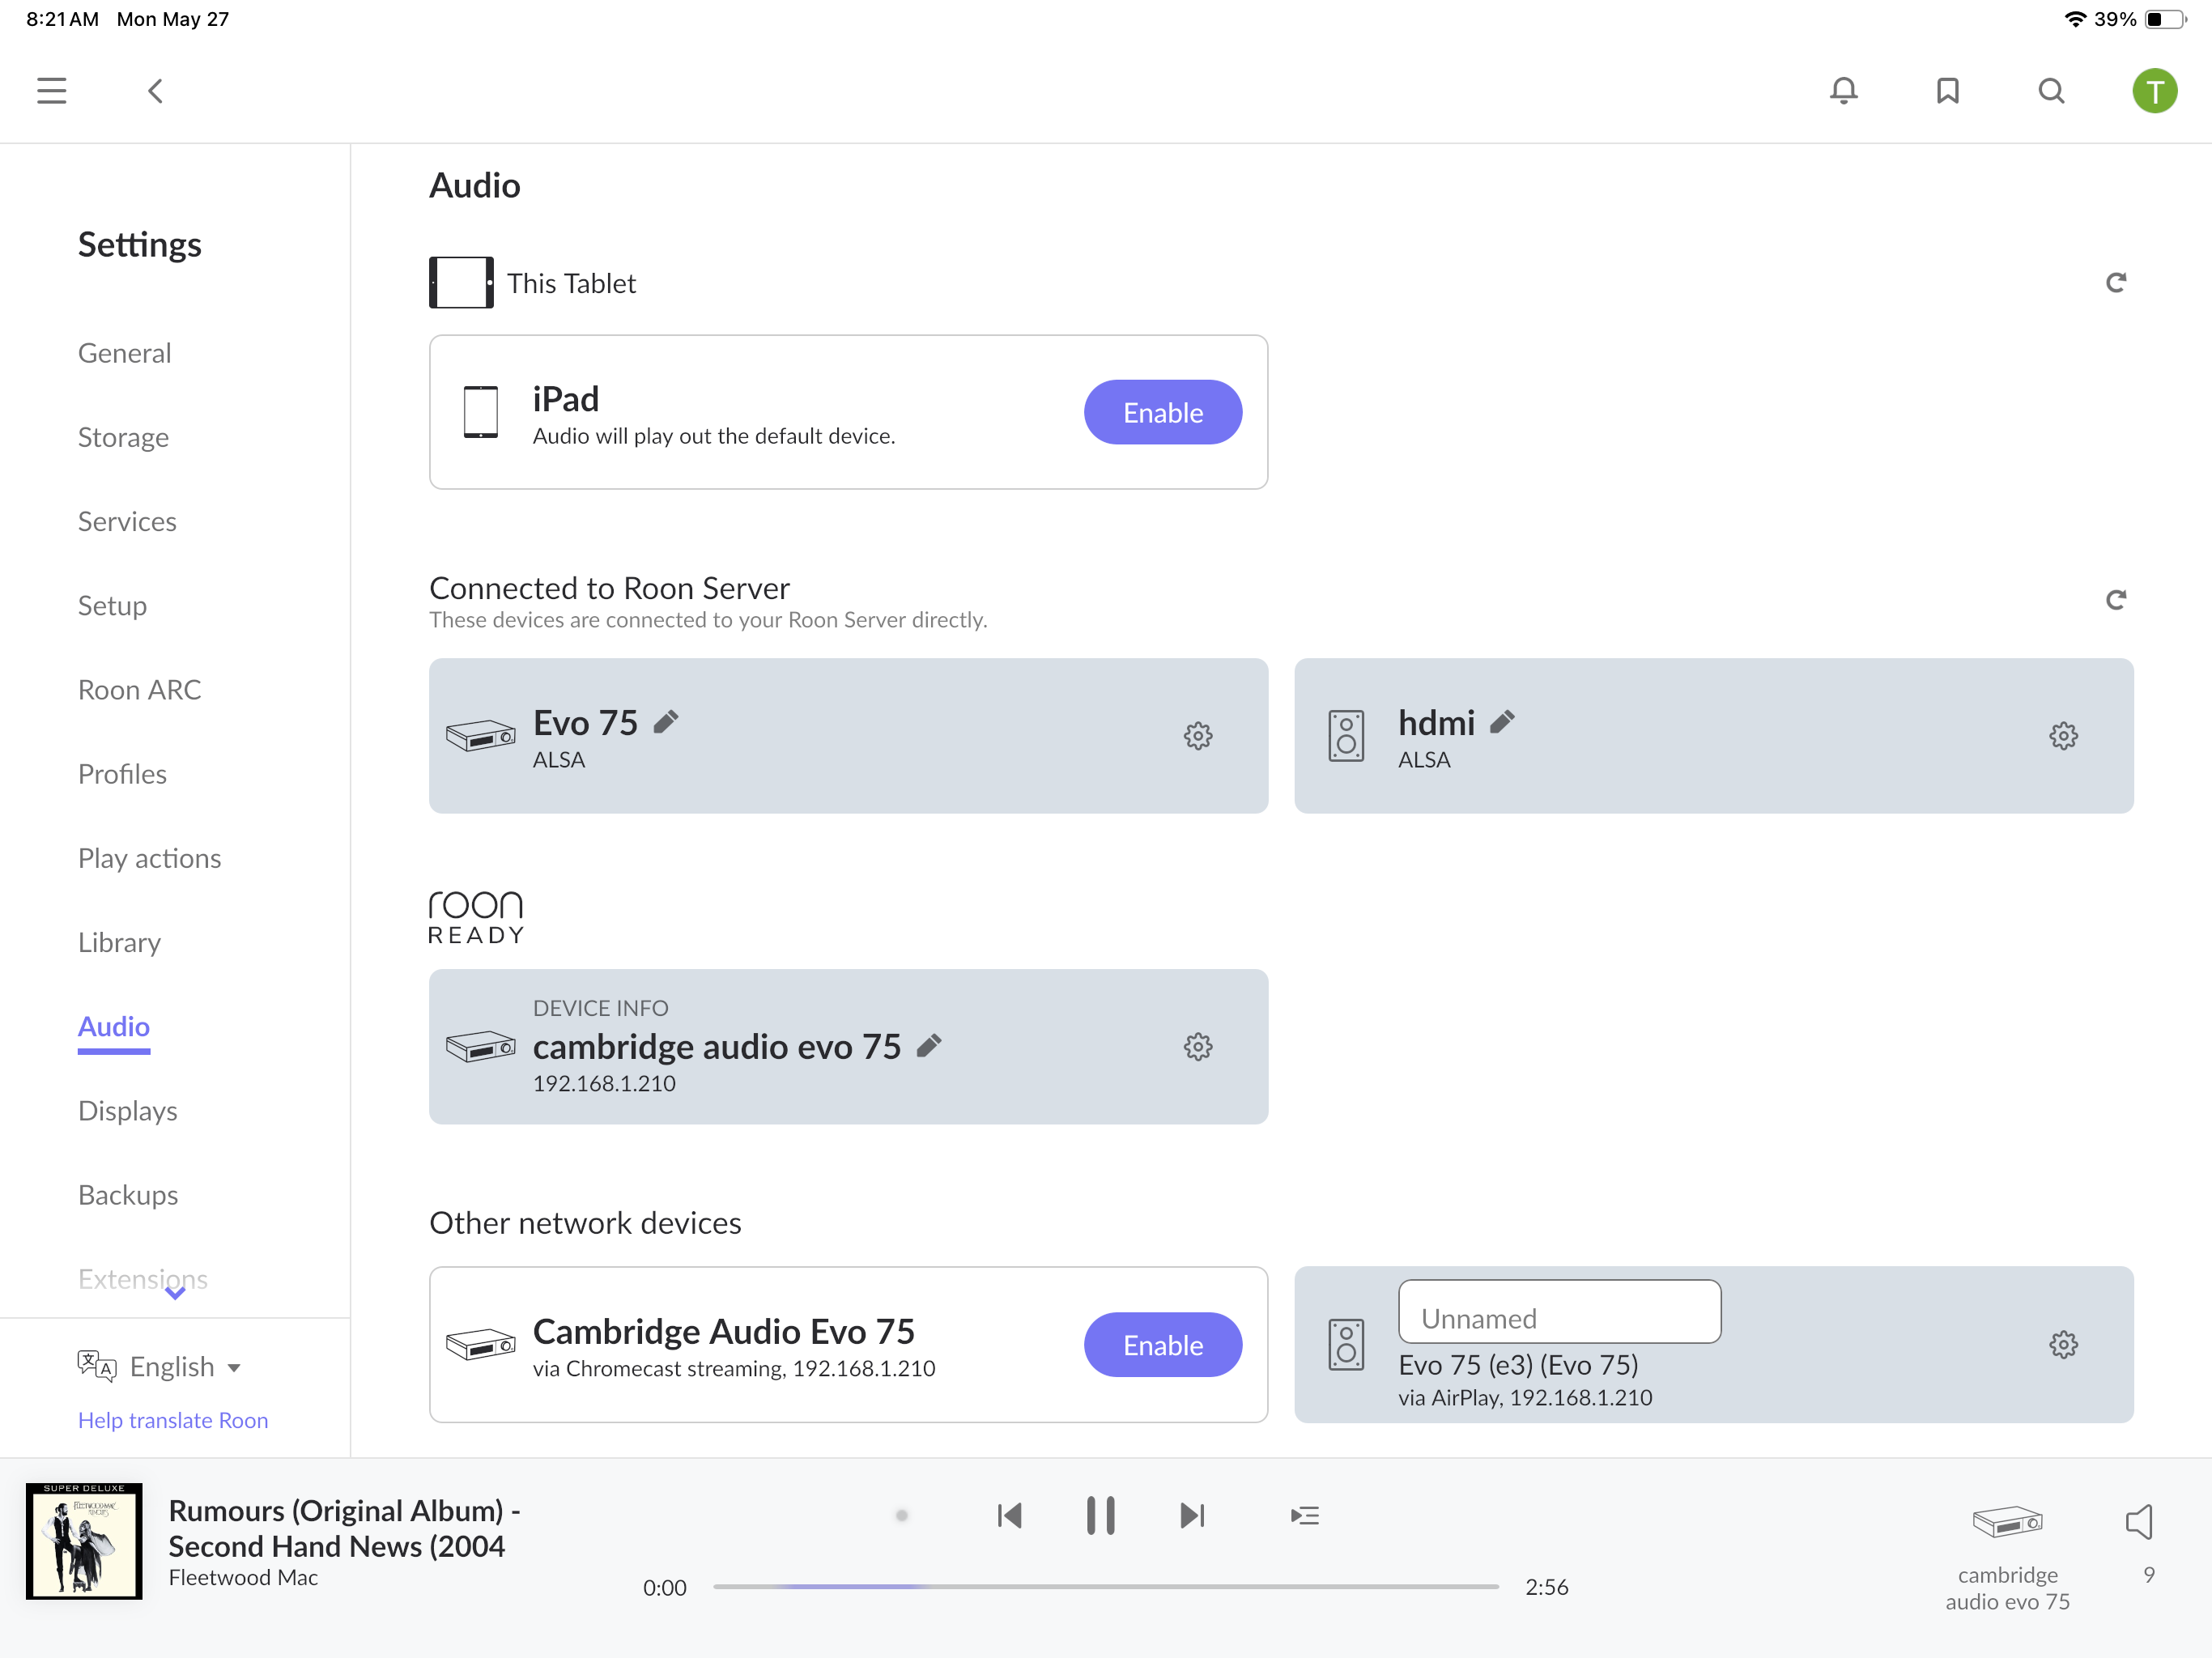The width and height of the screenshot is (2212, 1658).
Task: Click the wifi status icon
Action: point(2075,19)
